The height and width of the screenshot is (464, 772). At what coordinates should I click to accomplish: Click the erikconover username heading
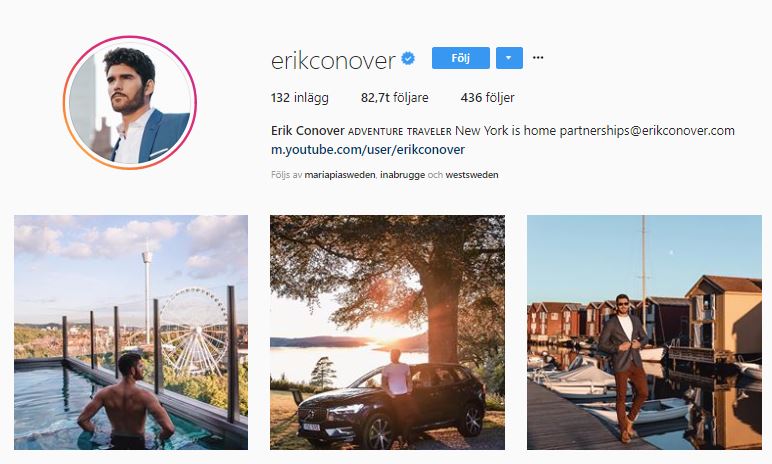coord(333,61)
